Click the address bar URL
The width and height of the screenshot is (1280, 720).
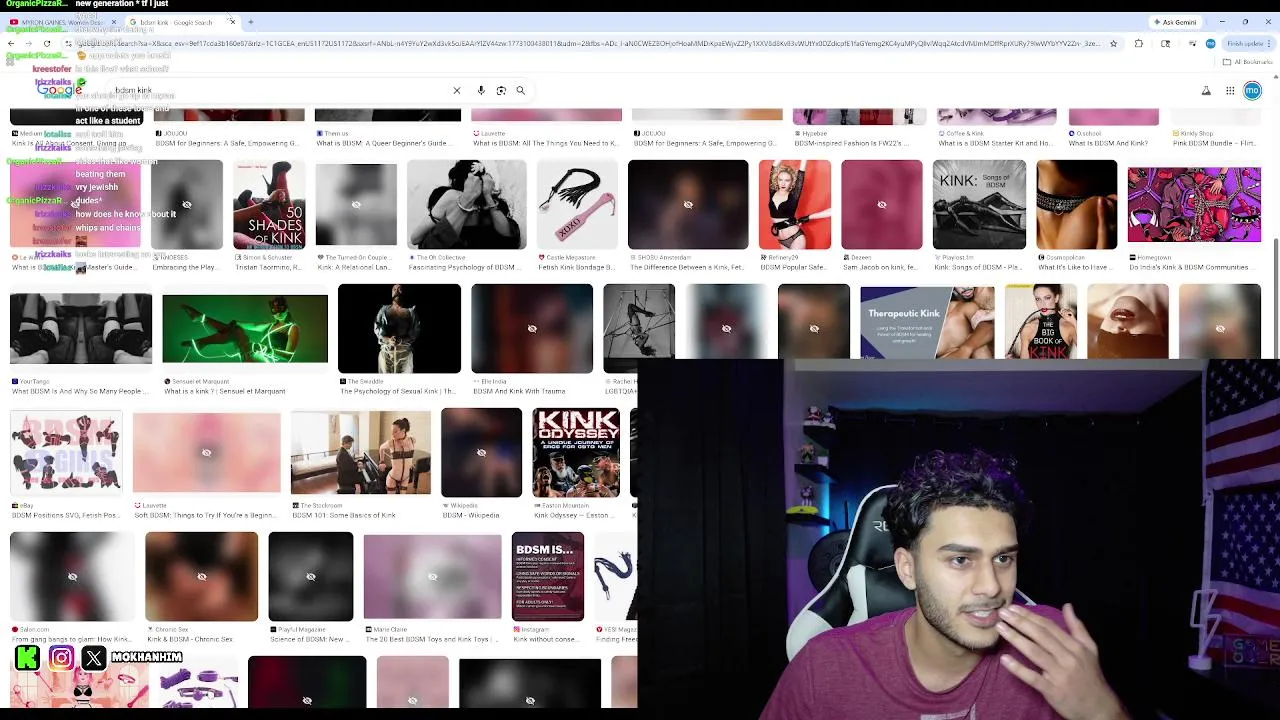590,44
